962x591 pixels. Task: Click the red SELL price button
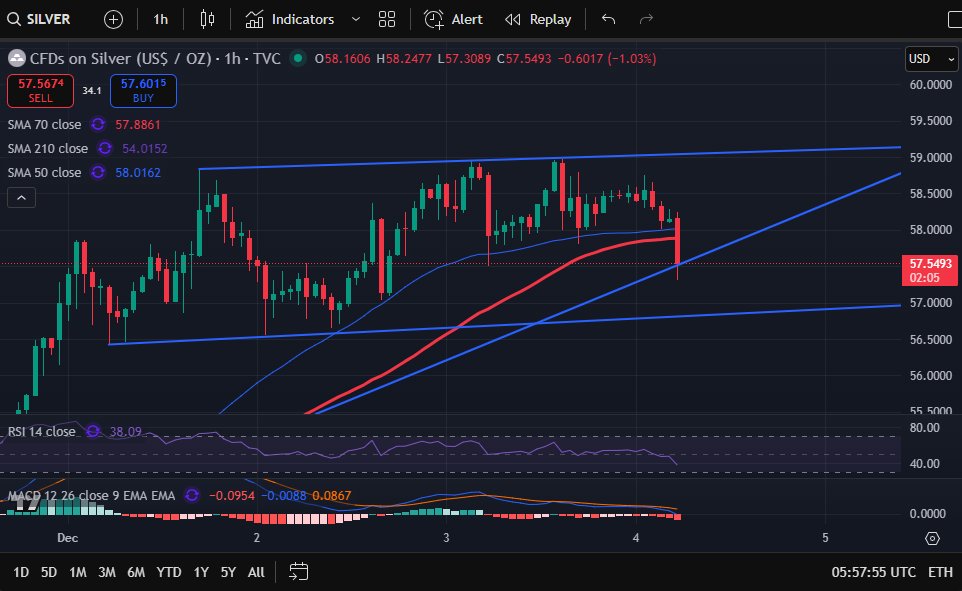click(40, 91)
